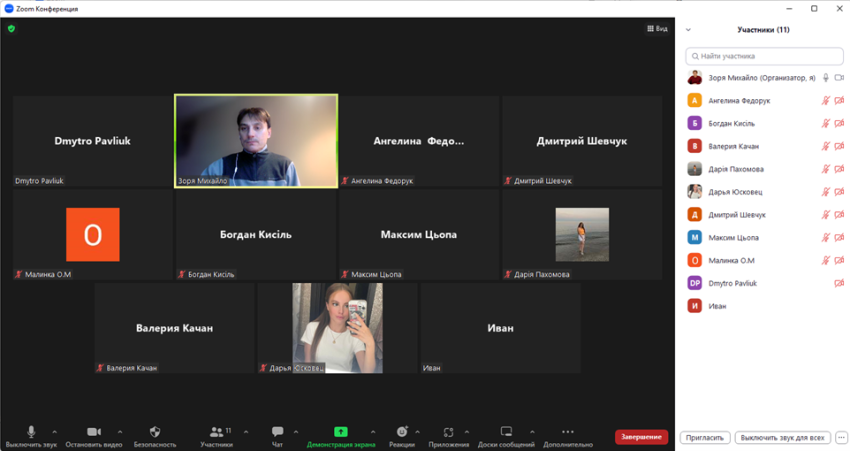Image resolution: width=850 pixels, height=451 pixels.
Task: Open the more options button beside Mute all
Action: click(841, 437)
